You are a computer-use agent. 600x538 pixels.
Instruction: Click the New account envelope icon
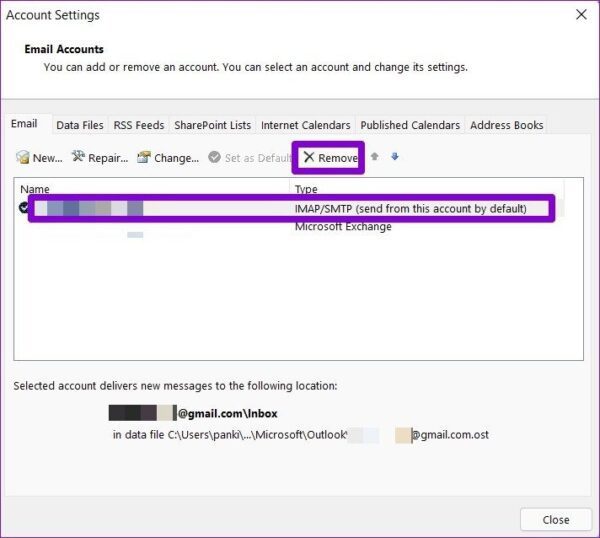click(23, 157)
